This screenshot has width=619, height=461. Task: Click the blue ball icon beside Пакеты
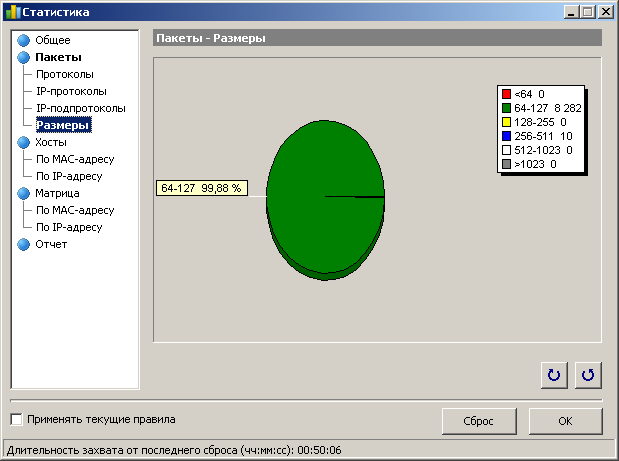[x=24, y=57]
